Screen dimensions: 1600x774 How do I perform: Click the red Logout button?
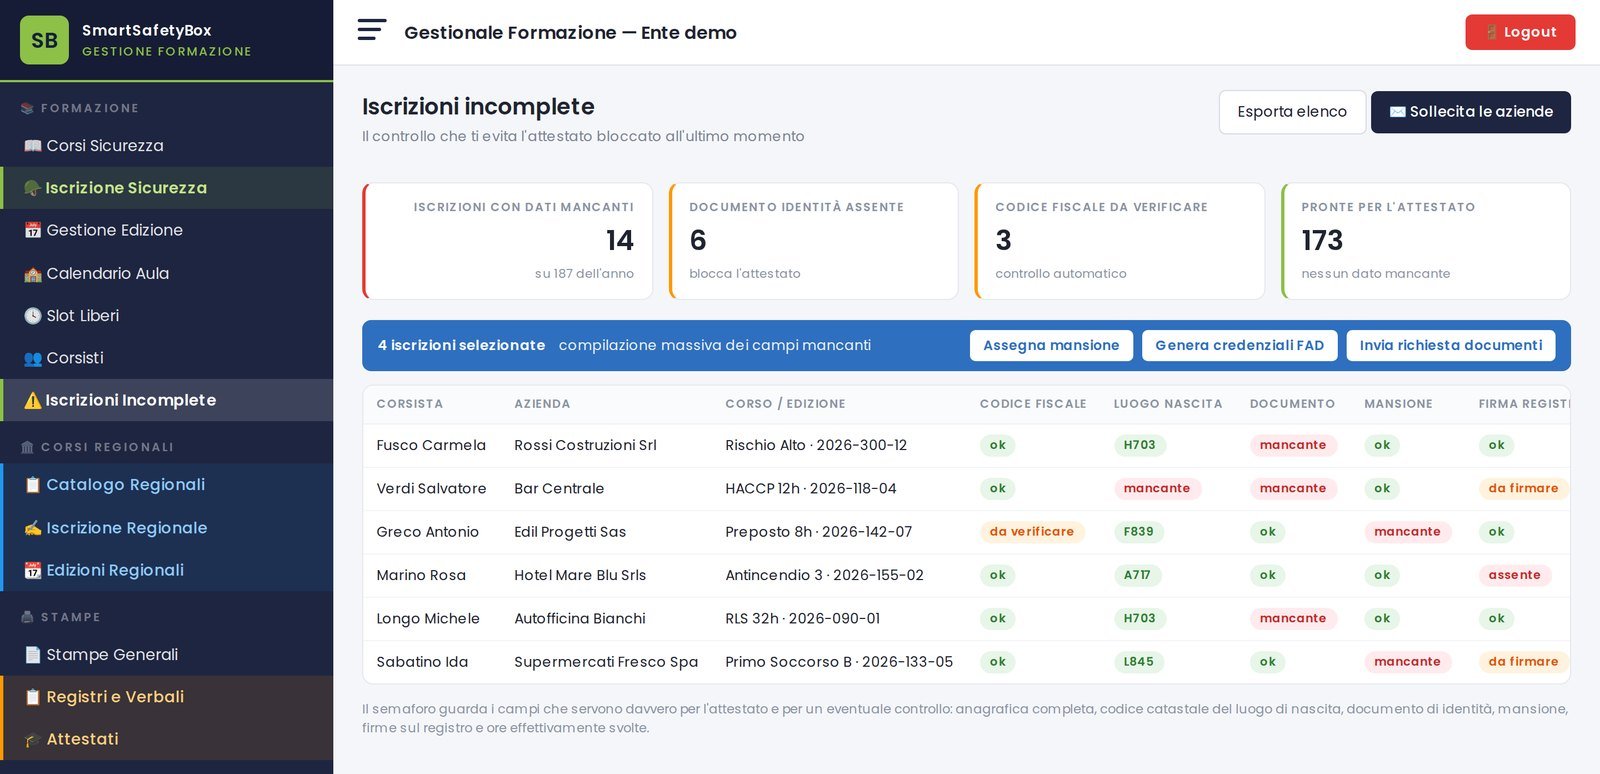pos(1520,32)
